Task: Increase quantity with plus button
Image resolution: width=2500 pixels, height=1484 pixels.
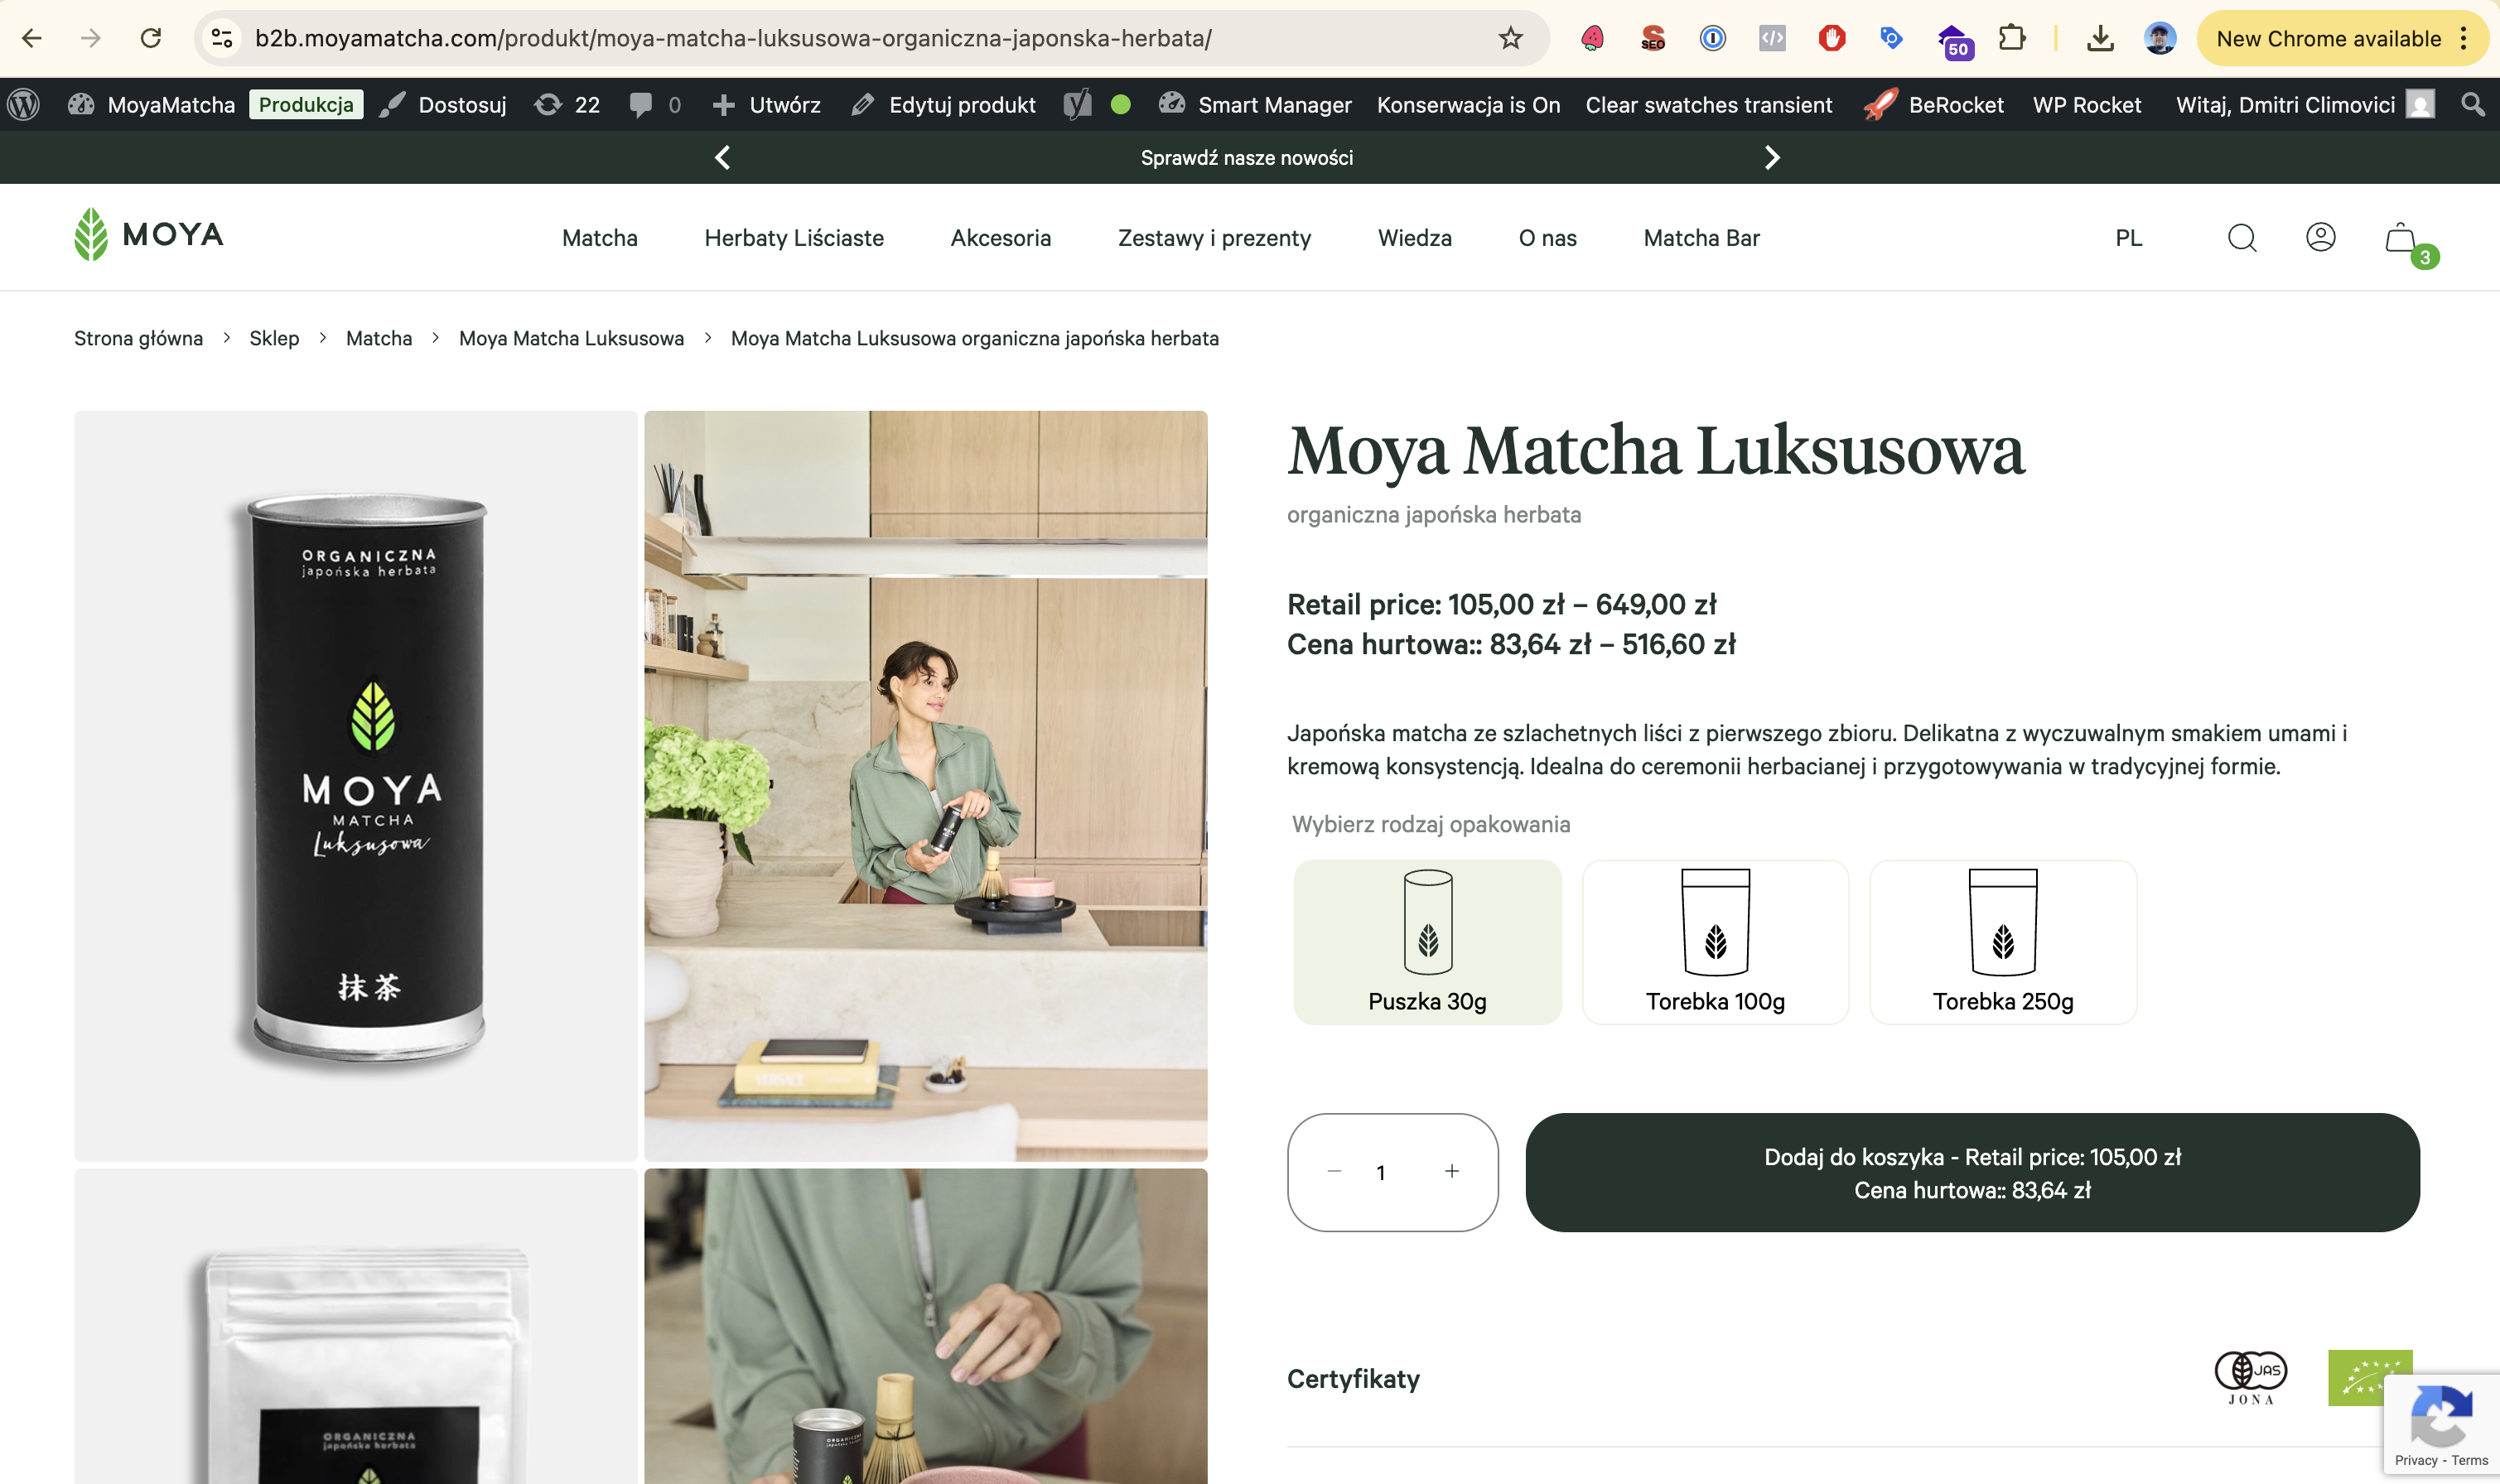Action: point(1452,1171)
